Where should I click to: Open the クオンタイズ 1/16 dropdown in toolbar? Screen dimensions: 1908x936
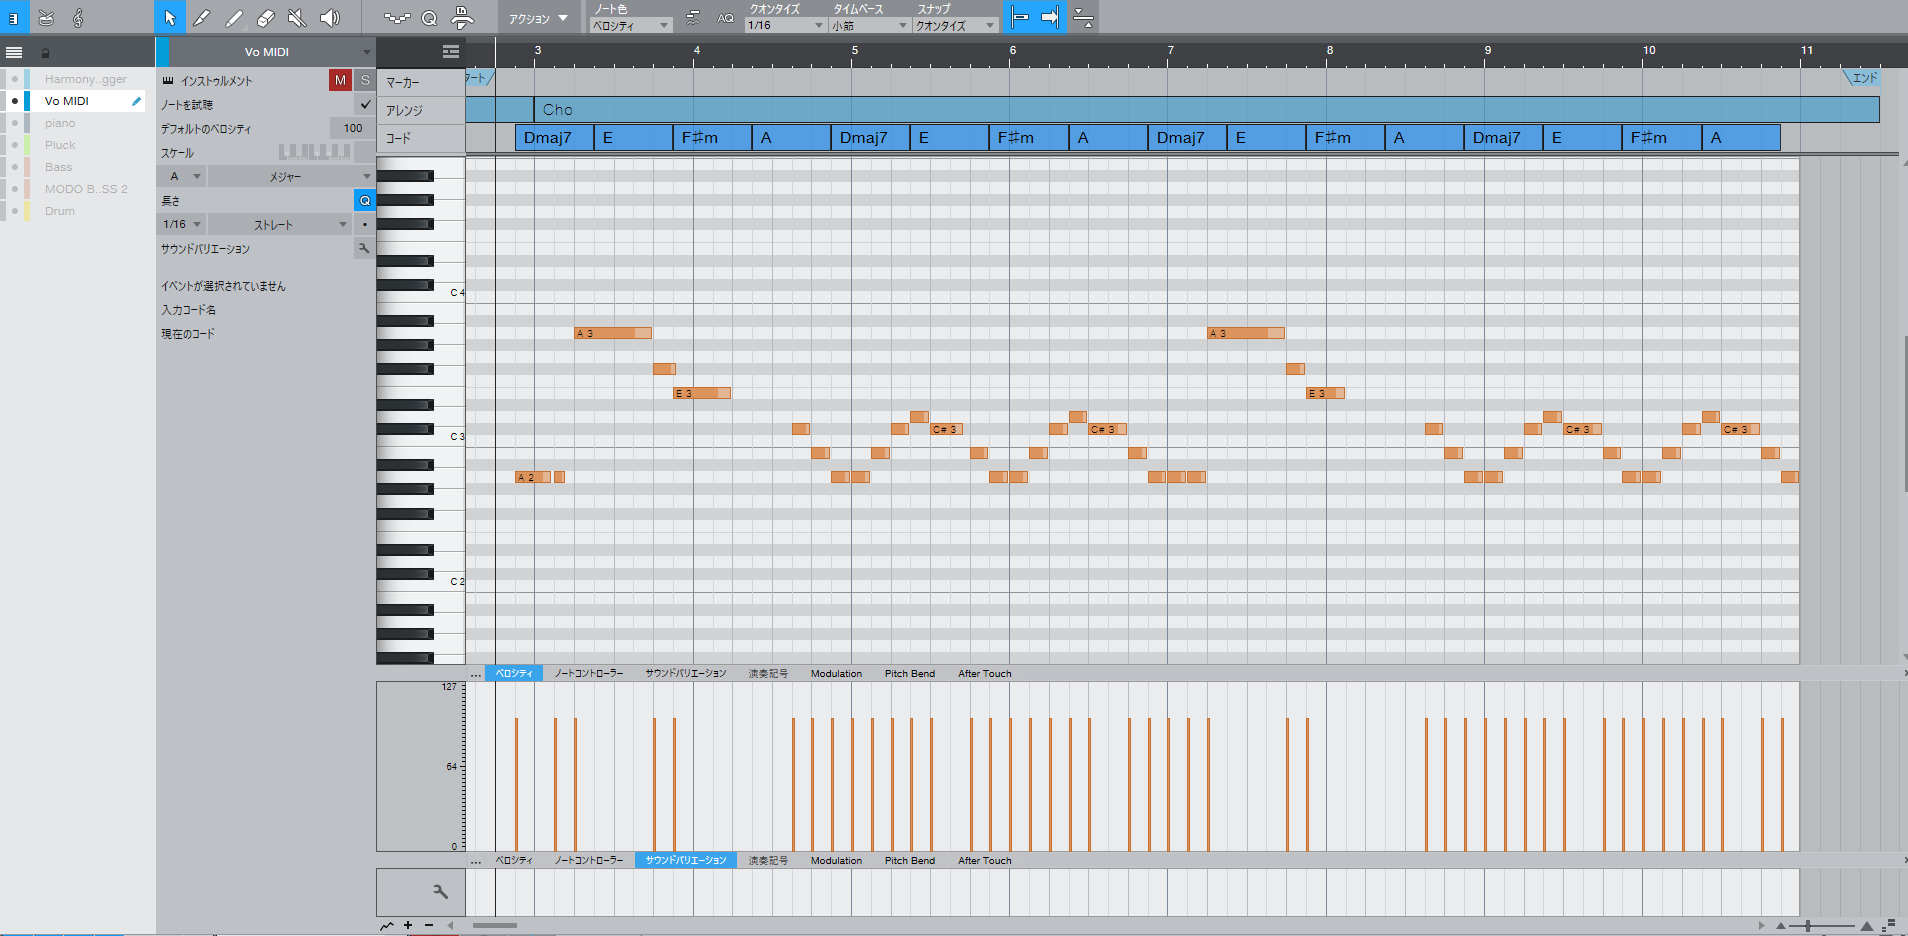click(x=786, y=26)
